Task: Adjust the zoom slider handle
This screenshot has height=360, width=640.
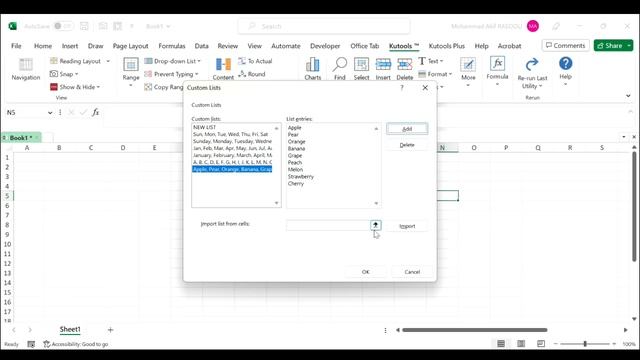Action: (585, 344)
